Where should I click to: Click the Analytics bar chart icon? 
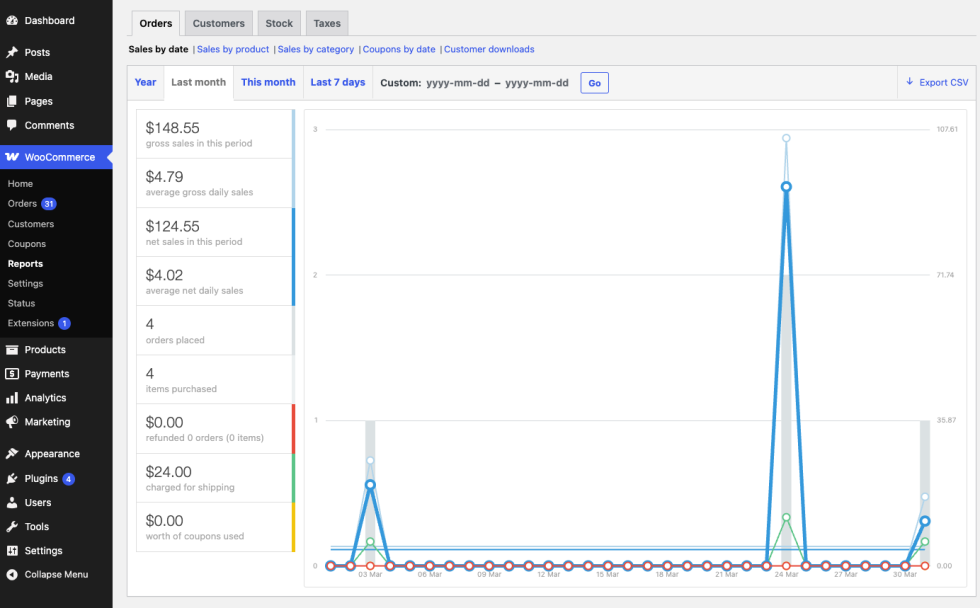[x=12, y=398]
